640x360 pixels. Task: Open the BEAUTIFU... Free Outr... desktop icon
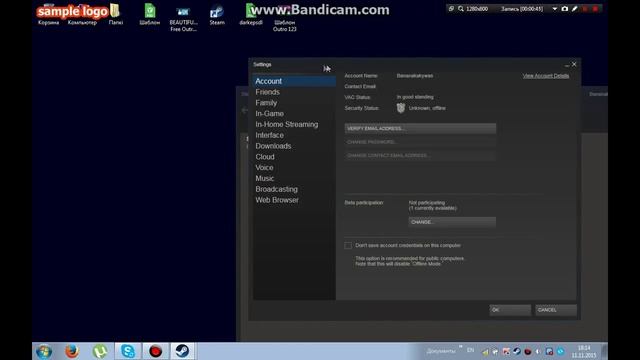point(183,18)
